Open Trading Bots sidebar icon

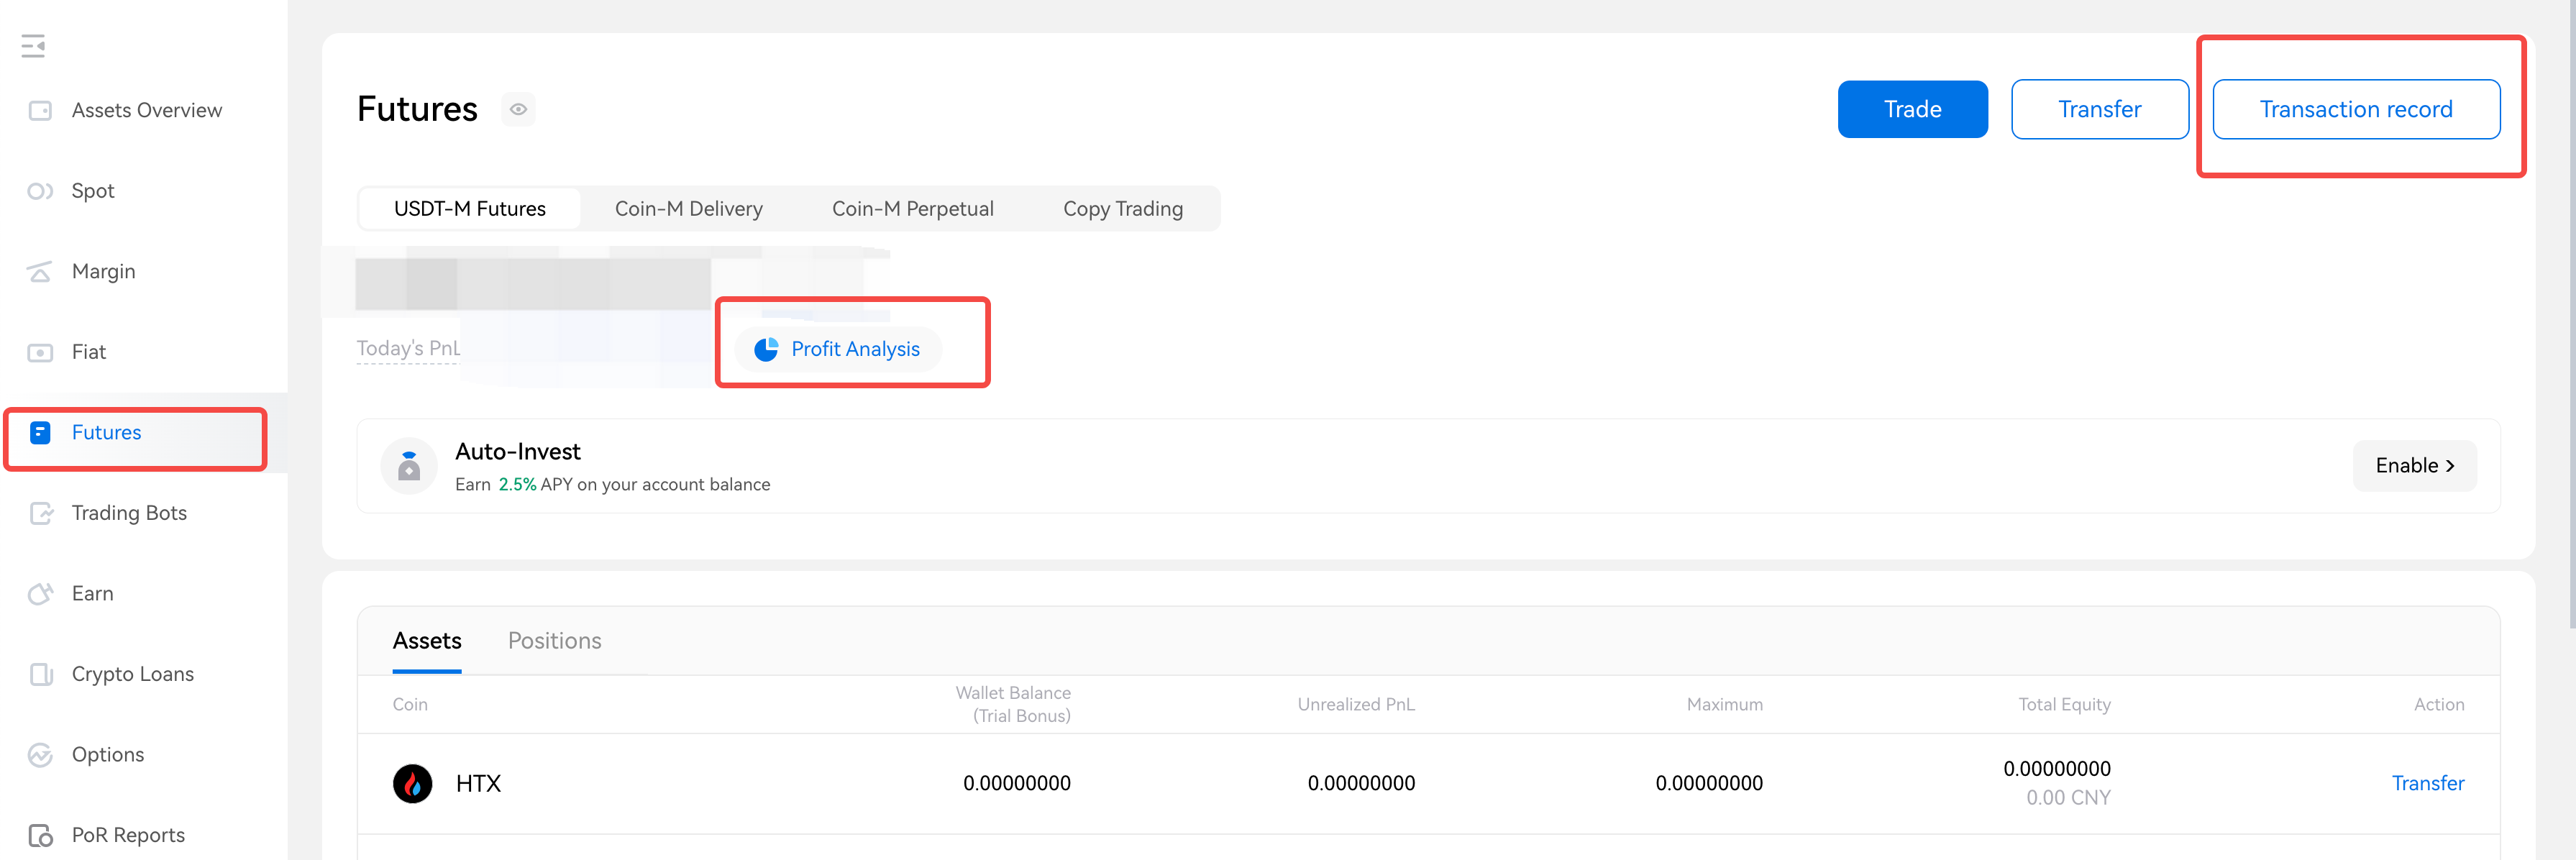click(40, 513)
